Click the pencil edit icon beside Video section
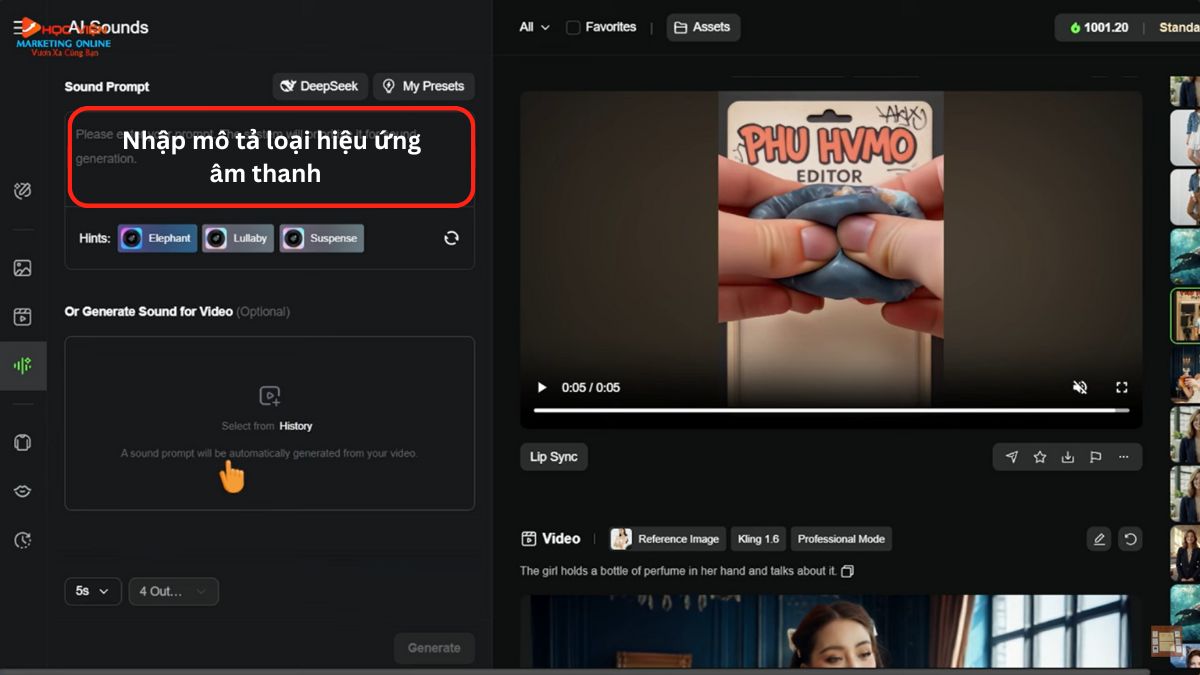Viewport: 1200px width, 675px height. (x=1099, y=539)
